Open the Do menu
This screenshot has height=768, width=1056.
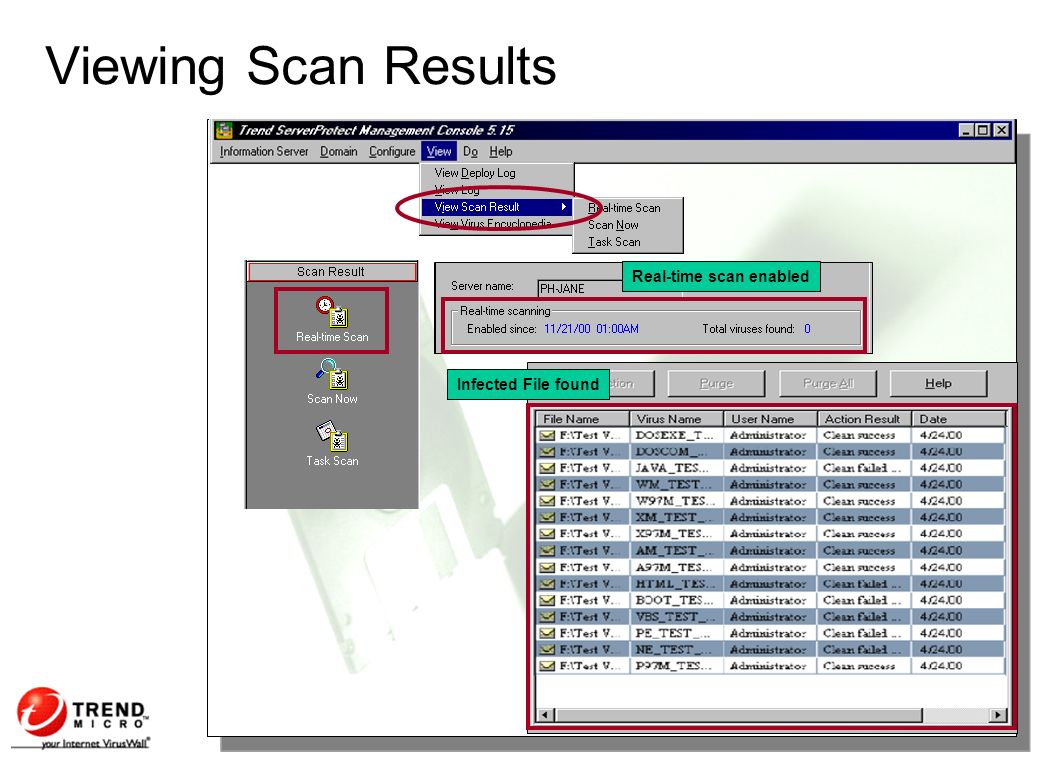click(470, 152)
